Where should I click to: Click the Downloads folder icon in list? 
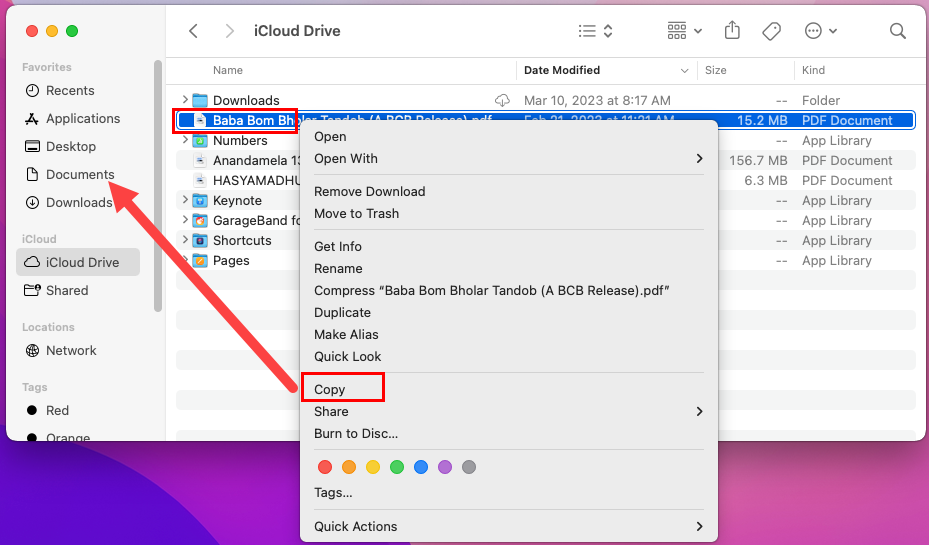[x=200, y=100]
